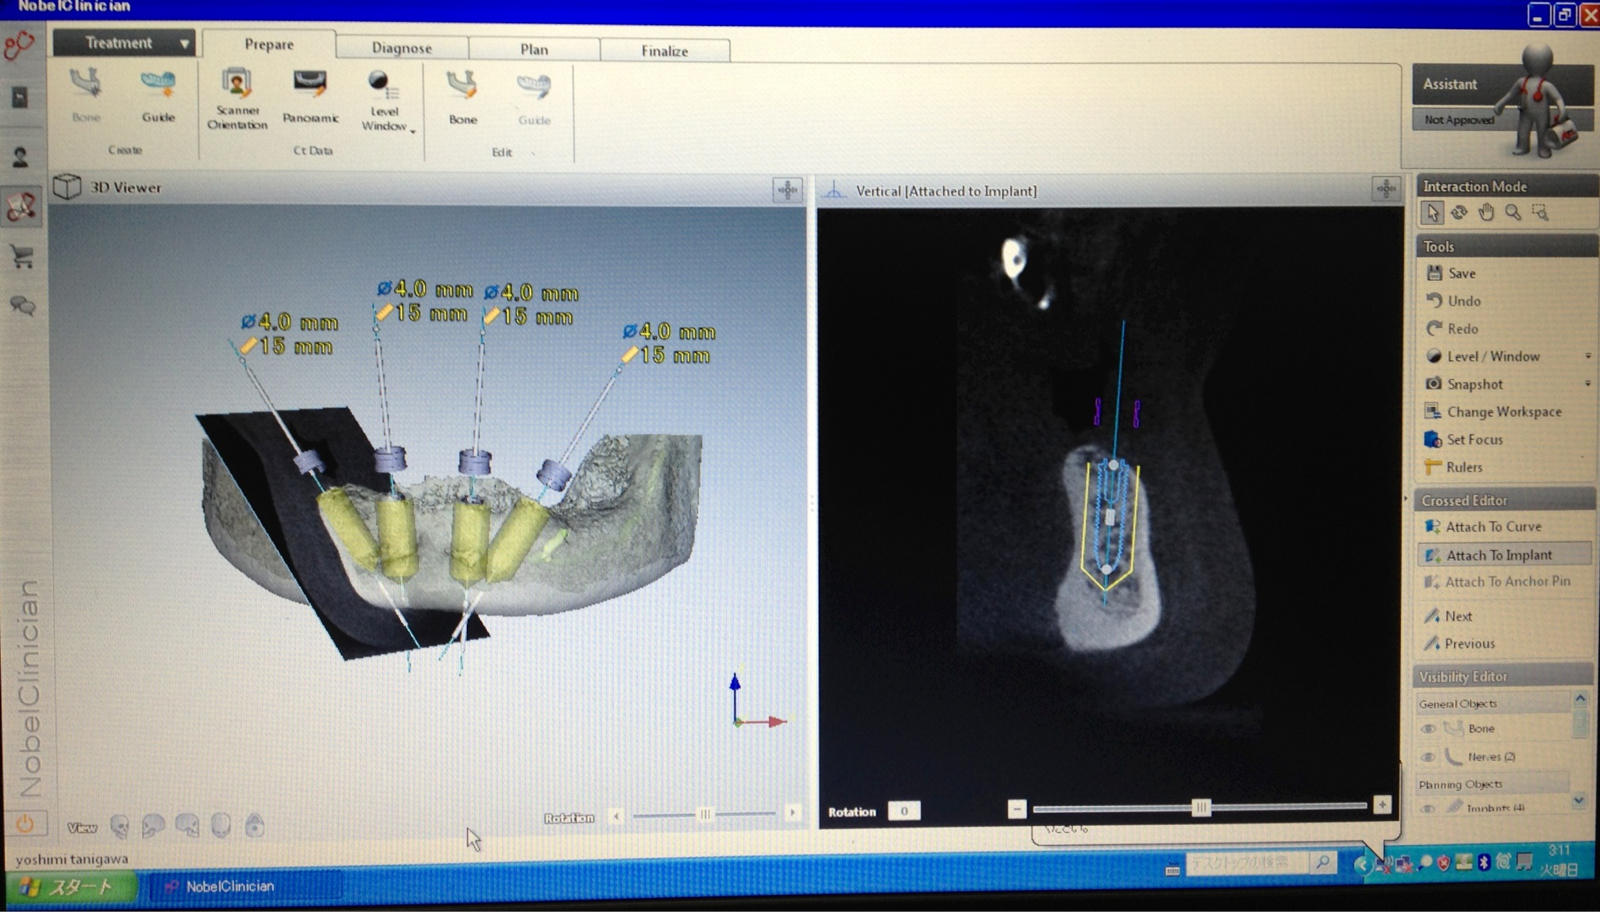
Task: Expand the Level / Window tool options arrow
Action: coord(1588,357)
